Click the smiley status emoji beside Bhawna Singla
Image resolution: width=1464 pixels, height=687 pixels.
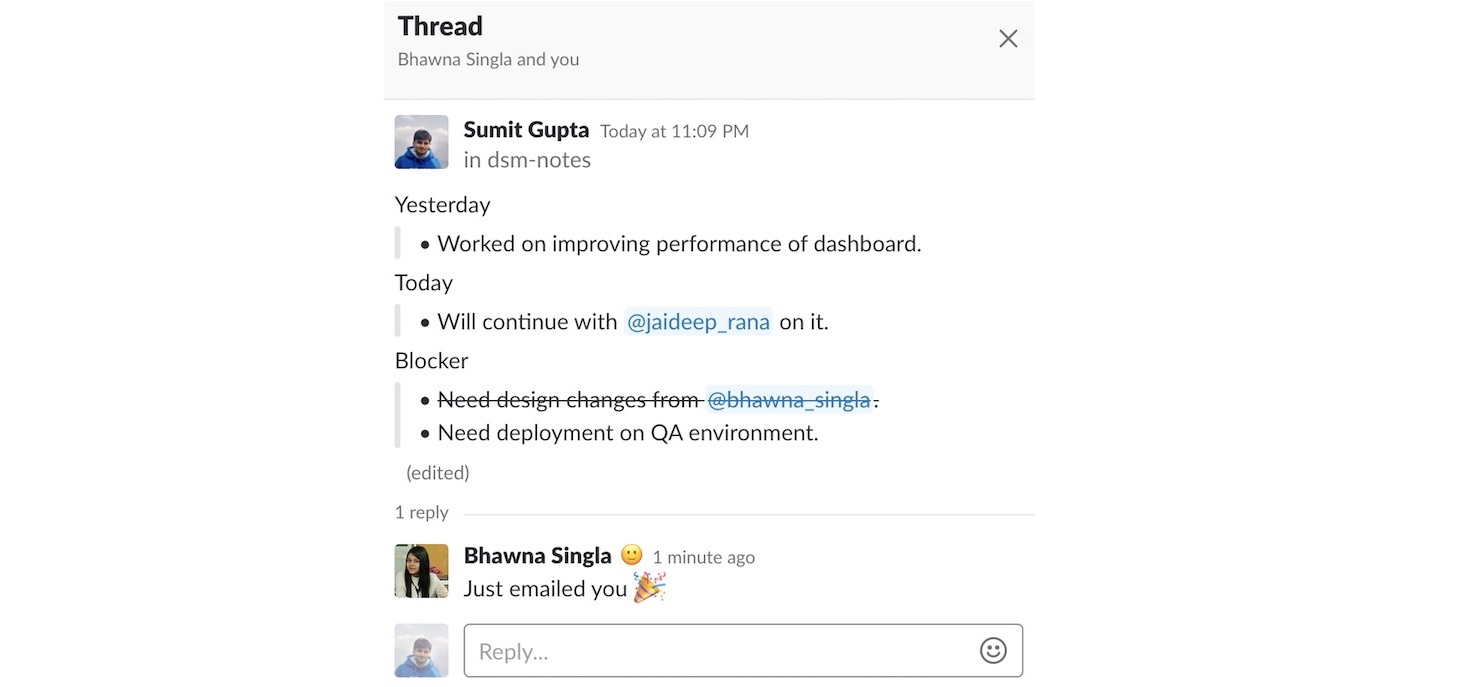tap(631, 555)
